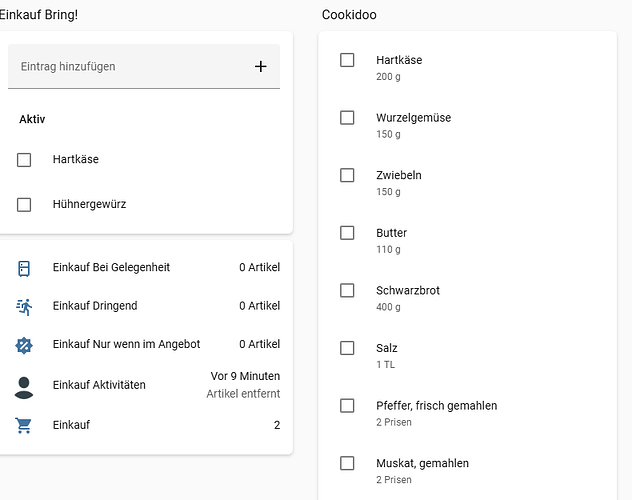Check off Butter 110 g
The image size is (632, 500).
[x=347, y=233]
